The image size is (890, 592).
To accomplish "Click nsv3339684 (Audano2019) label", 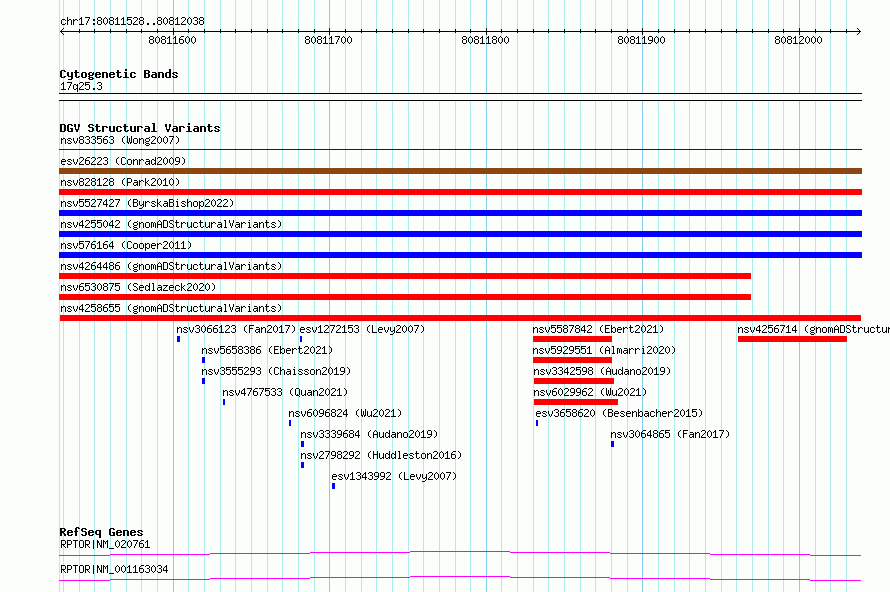I will [x=369, y=434].
